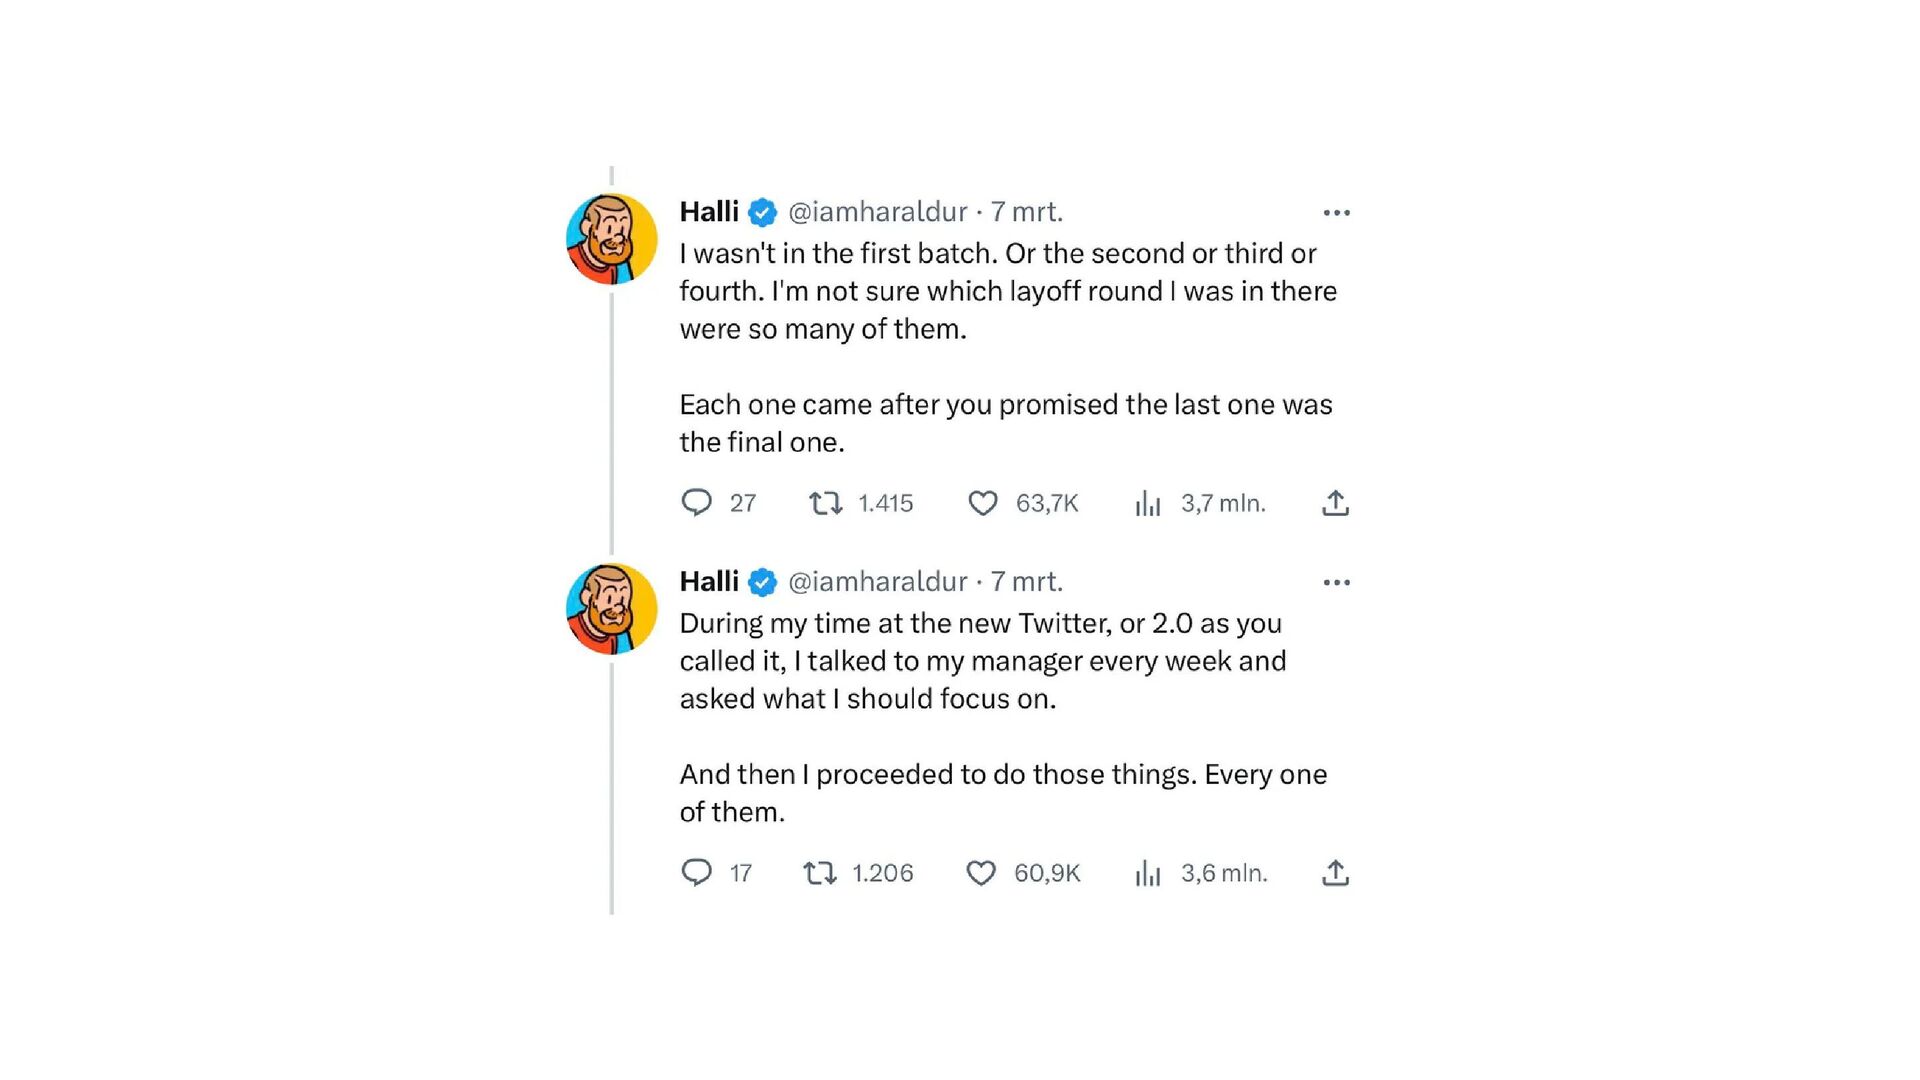
Task: Retweet the second tweet with 1.206 retweets
Action: click(x=820, y=873)
